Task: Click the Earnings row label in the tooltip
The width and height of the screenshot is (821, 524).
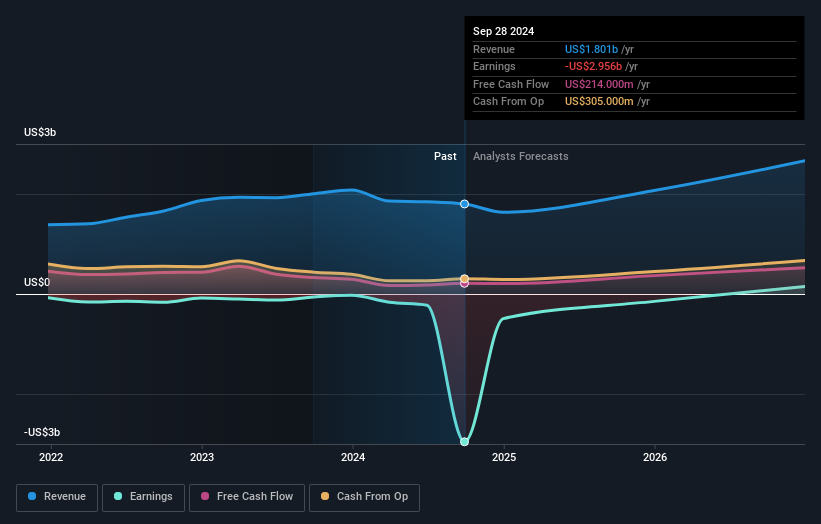Action: click(x=494, y=66)
